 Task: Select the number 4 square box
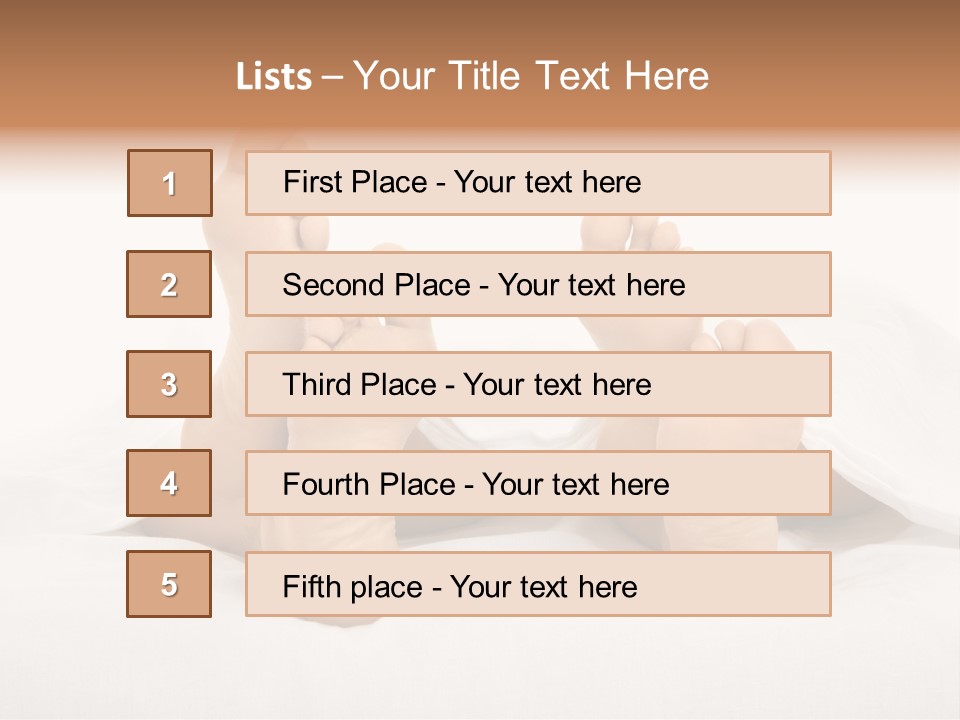pyautogui.click(x=169, y=483)
